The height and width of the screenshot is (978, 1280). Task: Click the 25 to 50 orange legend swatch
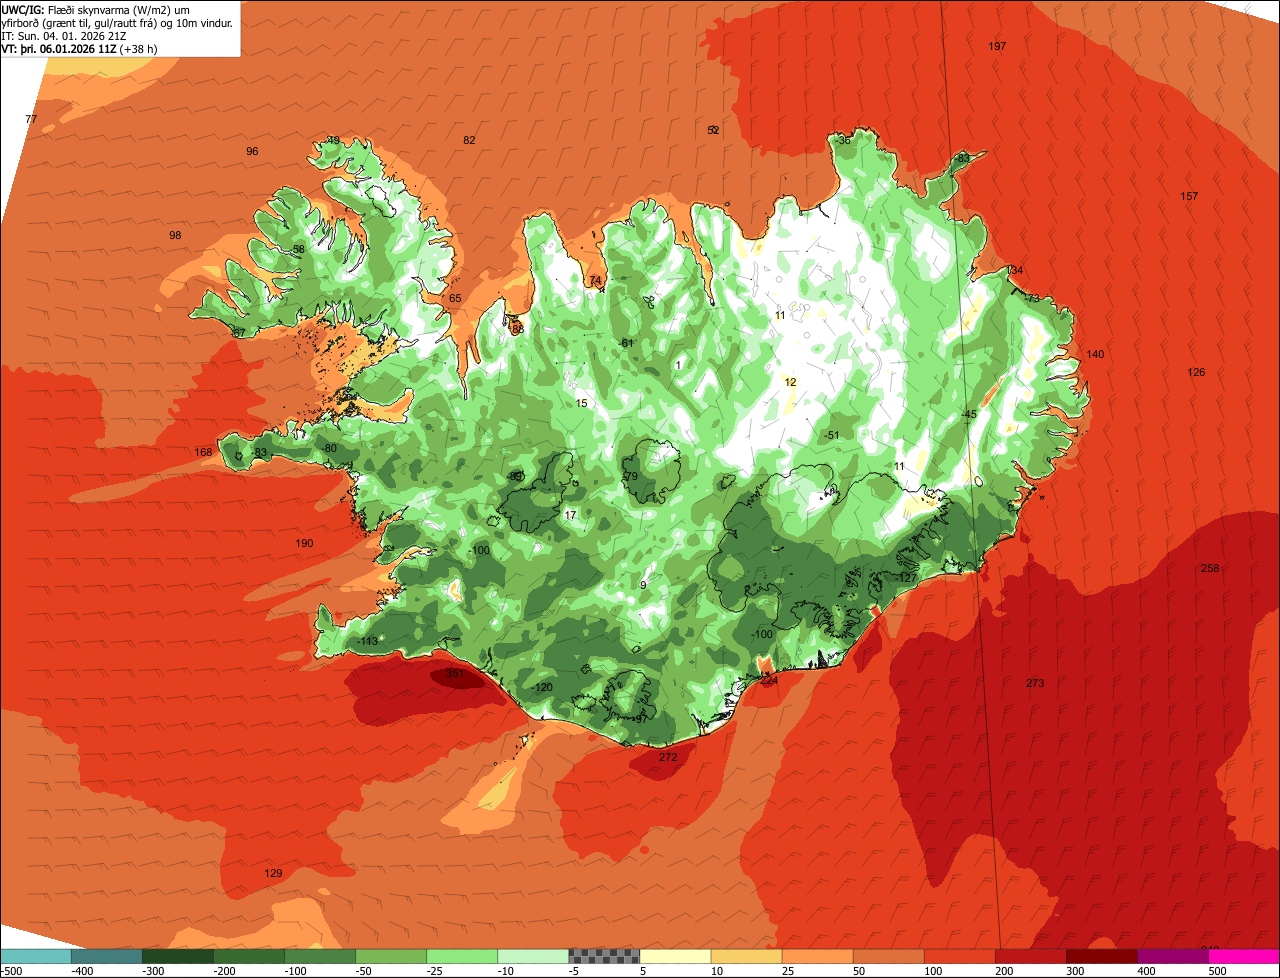818,956
